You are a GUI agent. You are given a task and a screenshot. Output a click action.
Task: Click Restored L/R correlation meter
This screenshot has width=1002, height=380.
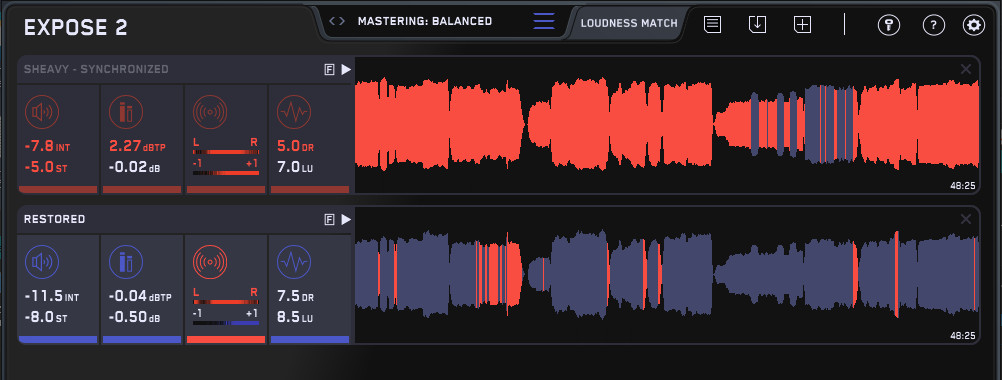click(x=226, y=297)
